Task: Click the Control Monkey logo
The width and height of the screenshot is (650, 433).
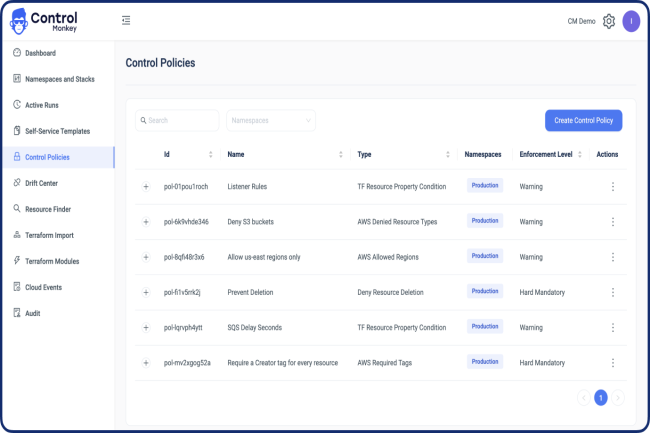Action: pos(44,21)
